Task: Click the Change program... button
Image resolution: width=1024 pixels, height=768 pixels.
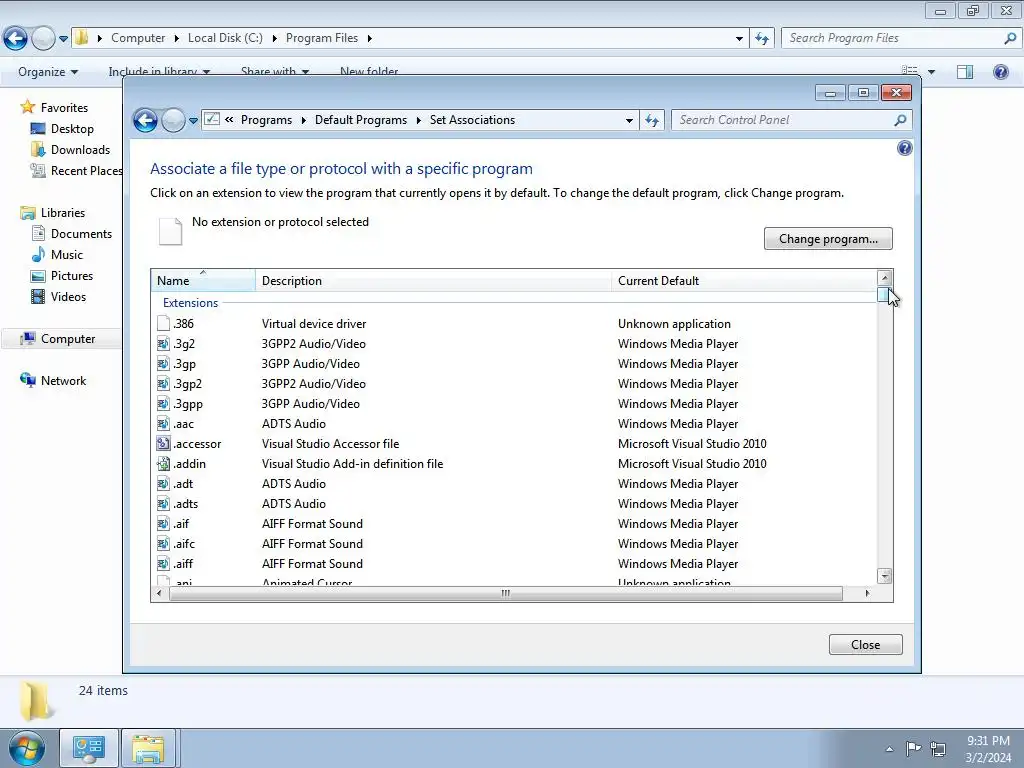Action: [x=828, y=238]
